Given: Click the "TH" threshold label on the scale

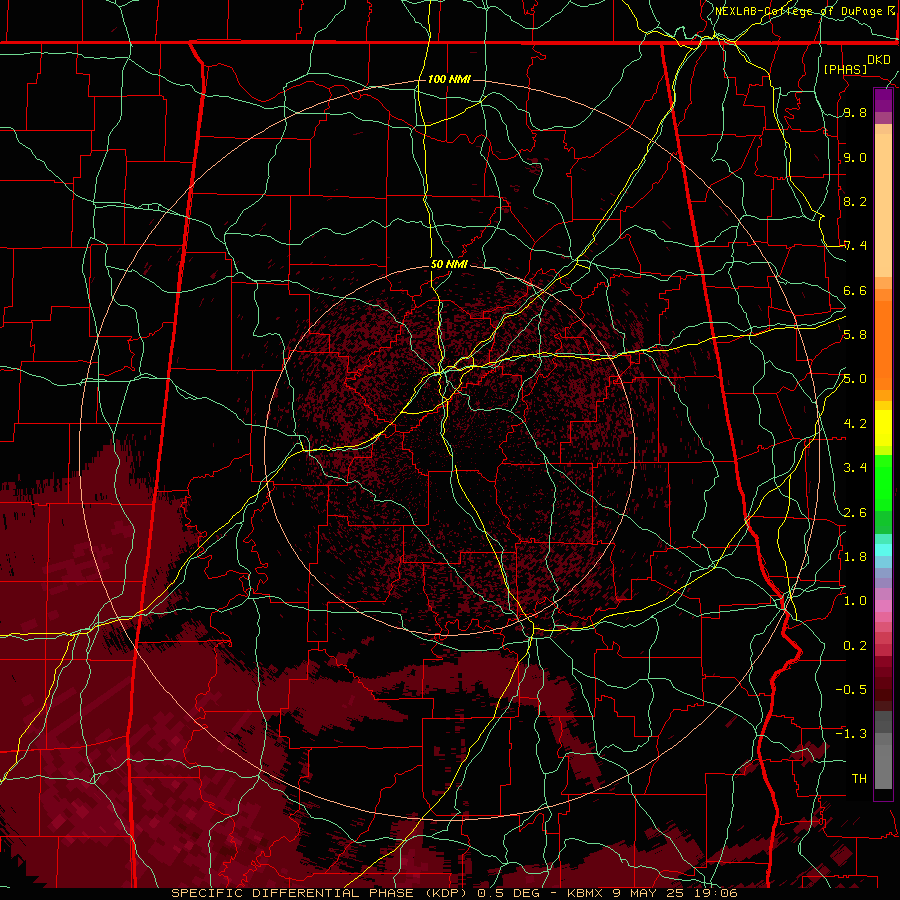Looking at the screenshot, I should click(859, 779).
